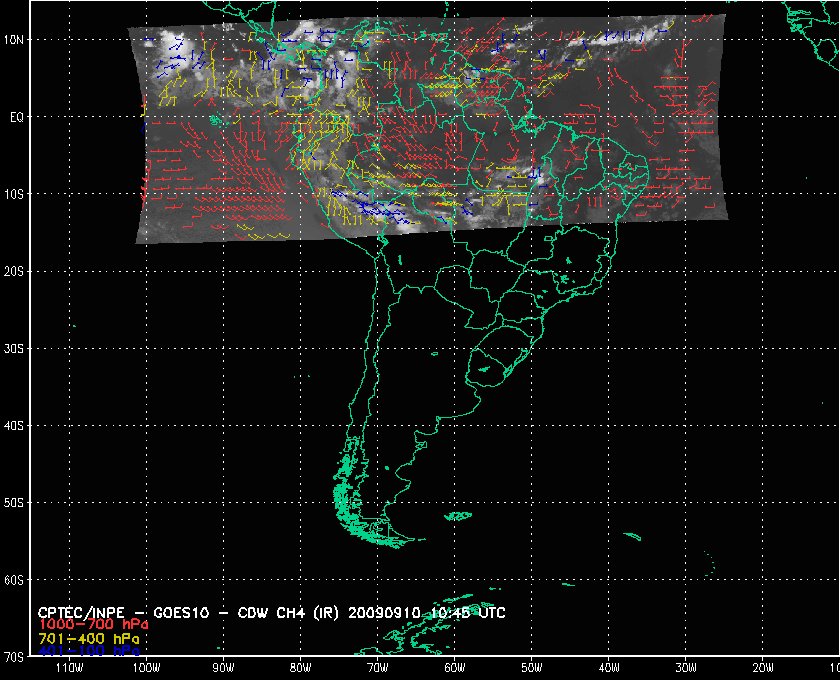The image size is (840, 680).
Task: Click the 10N latitude label
Action: [x=14, y=40]
